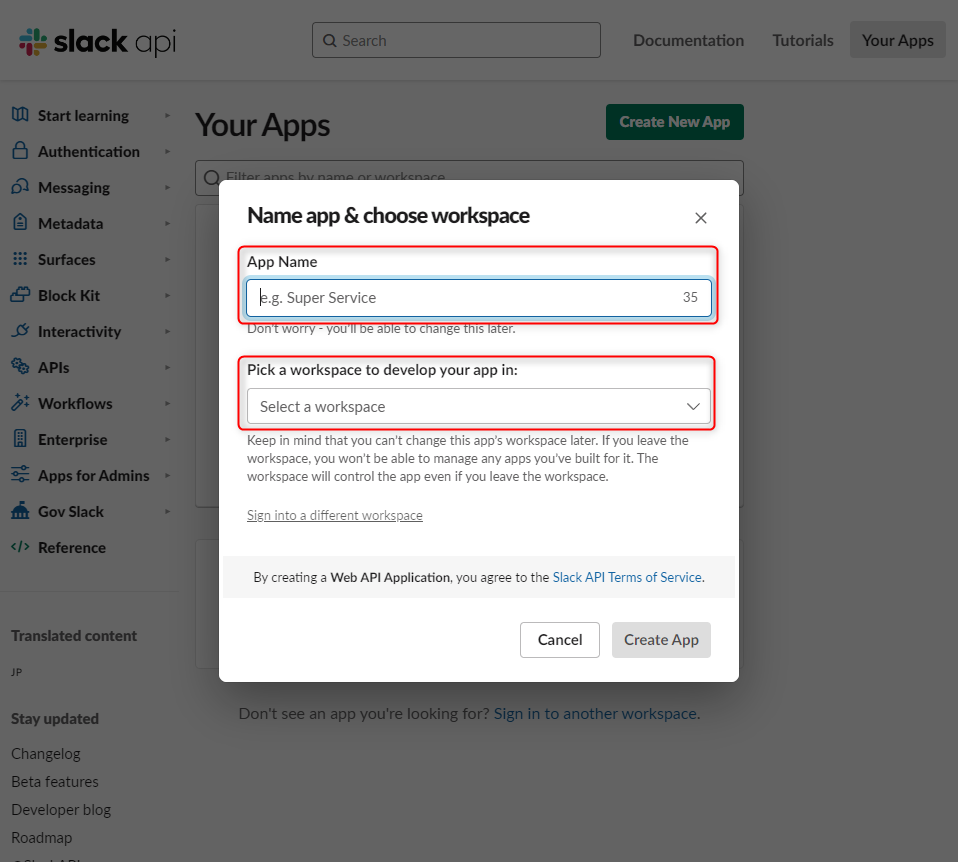Open Workflows via its lightning icon
The image size is (958, 862).
(x=20, y=403)
